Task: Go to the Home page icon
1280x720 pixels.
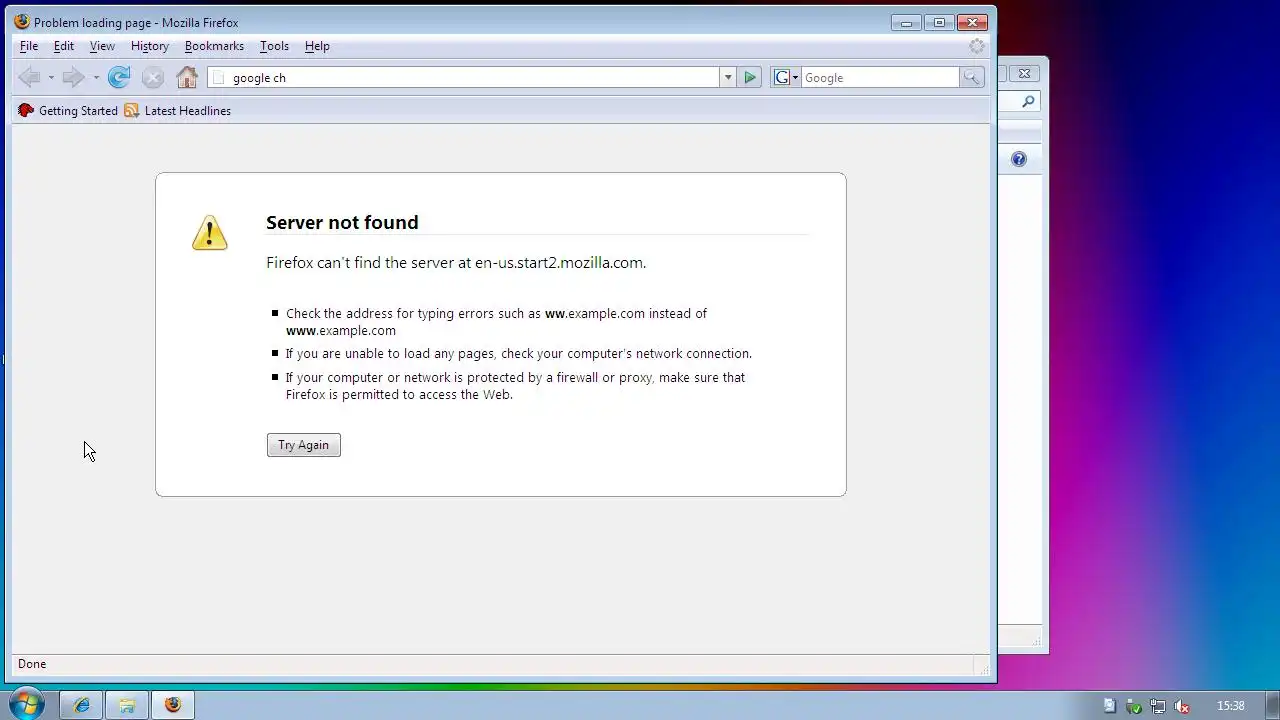Action: pos(187,77)
